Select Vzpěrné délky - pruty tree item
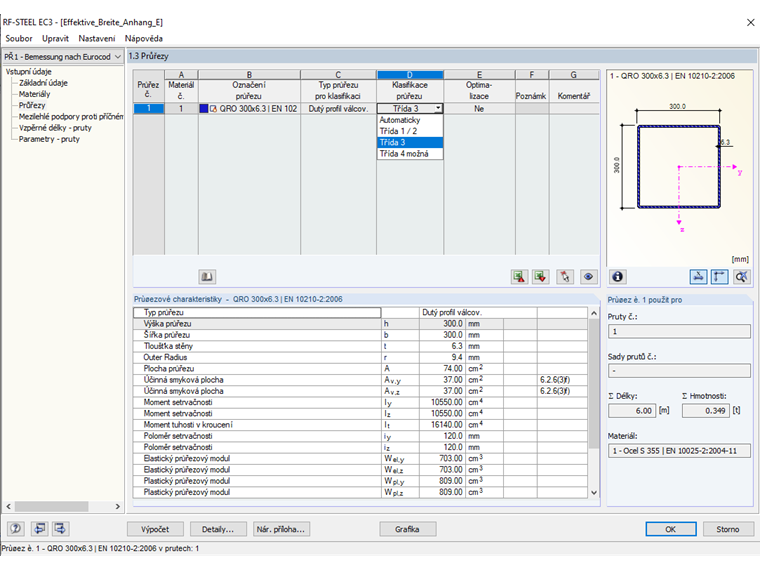Image resolution: width=760 pixels, height=570 pixels. pos(55,127)
